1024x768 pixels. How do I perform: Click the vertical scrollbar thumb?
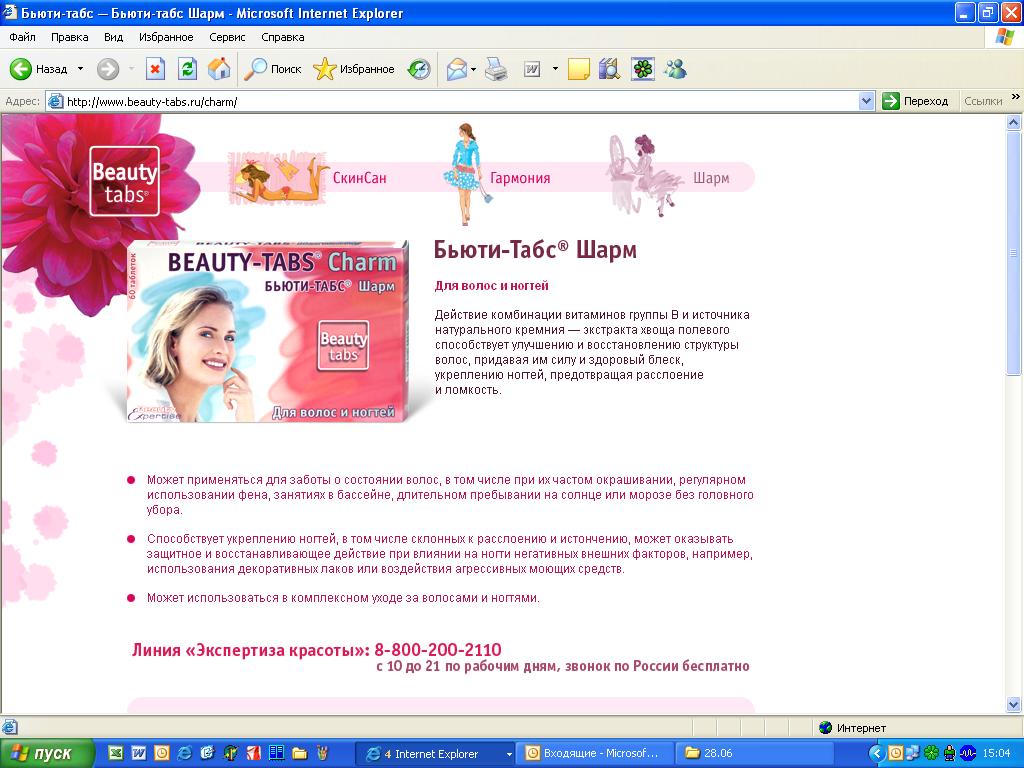pyautogui.click(x=1014, y=253)
